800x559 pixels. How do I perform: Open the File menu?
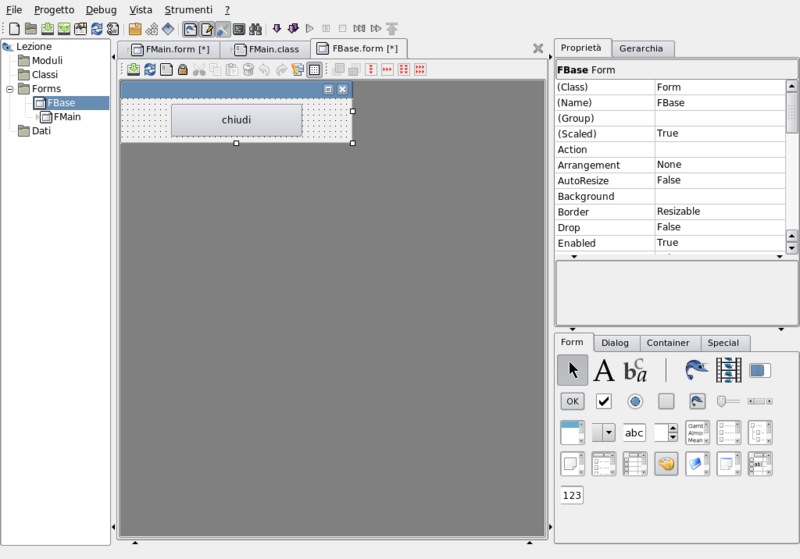[14, 10]
